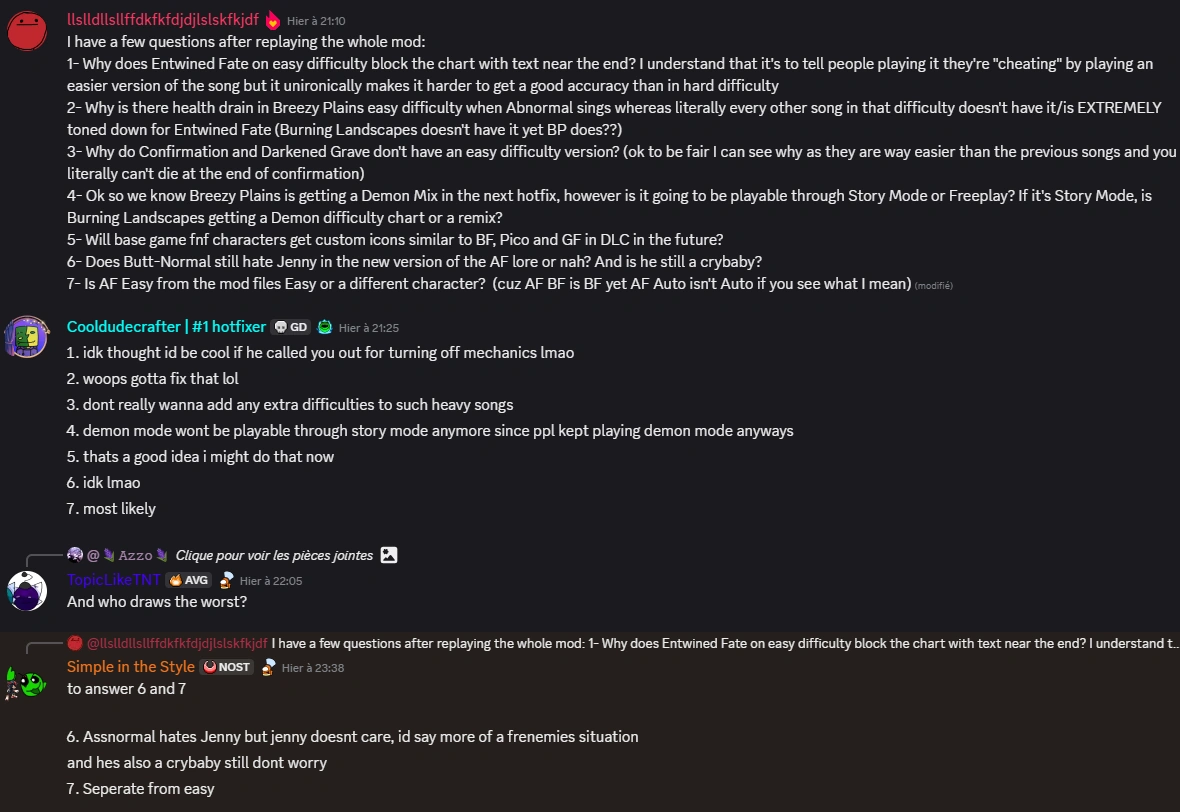The height and width of the screenshot is (812, 1180).
Task: Click the NOST server tag
Action: tap(226, 667)
